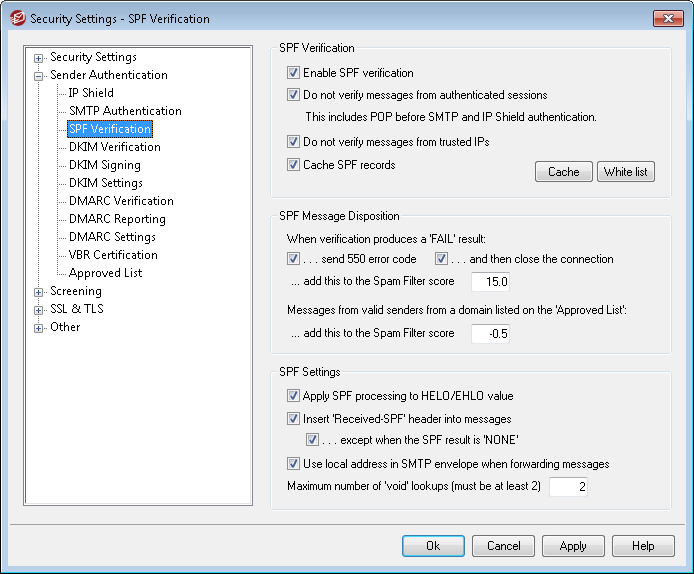This screenshot has width=694, height=574.
Task: Open the VBR Certification page
Action: 114,255
